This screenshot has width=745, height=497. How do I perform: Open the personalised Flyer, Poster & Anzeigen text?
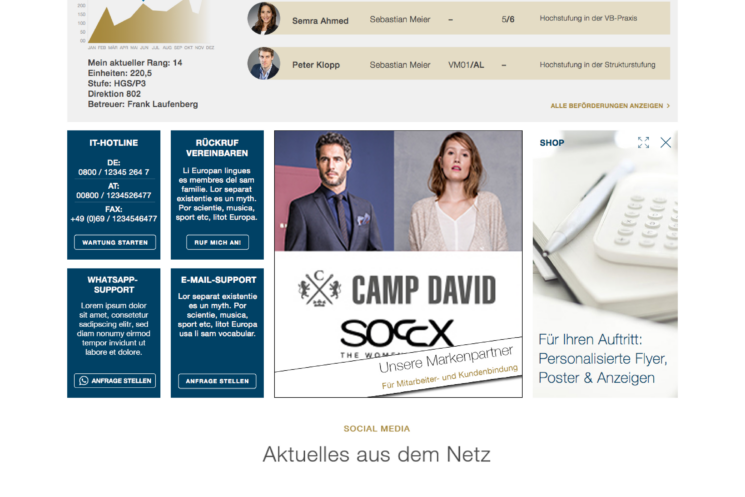(x=603, y=359)
